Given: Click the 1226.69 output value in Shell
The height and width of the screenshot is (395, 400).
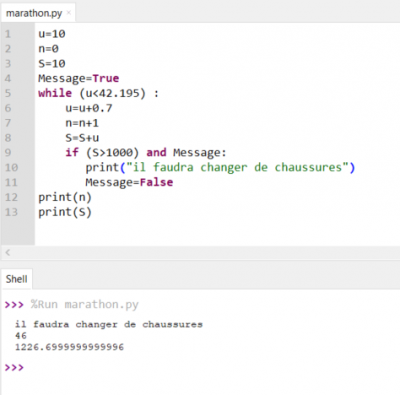Looking at the screenshot, I should tap(69, 347).
